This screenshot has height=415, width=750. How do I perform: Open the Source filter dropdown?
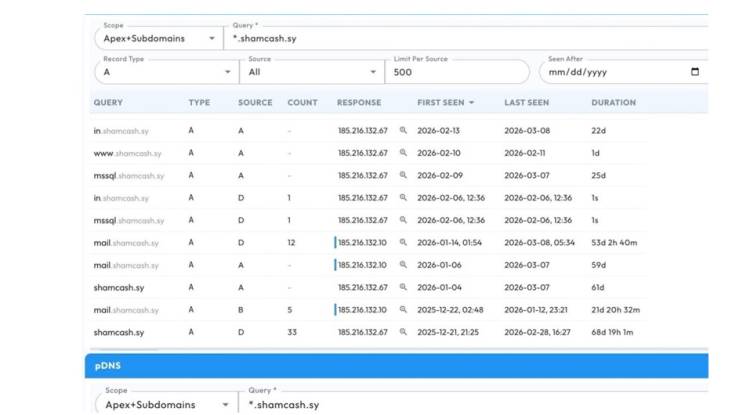pos(313,72)
